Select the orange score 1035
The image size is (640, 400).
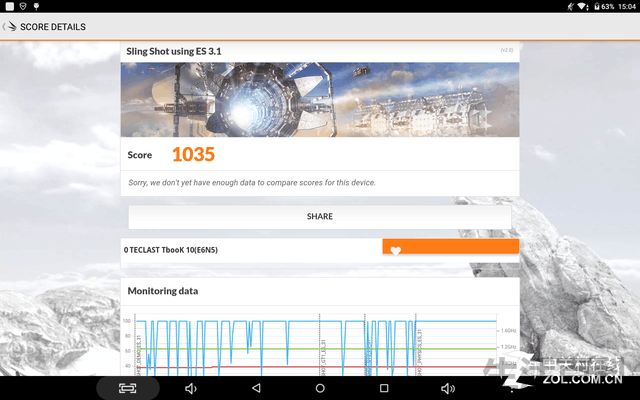[x=193, y=154]
